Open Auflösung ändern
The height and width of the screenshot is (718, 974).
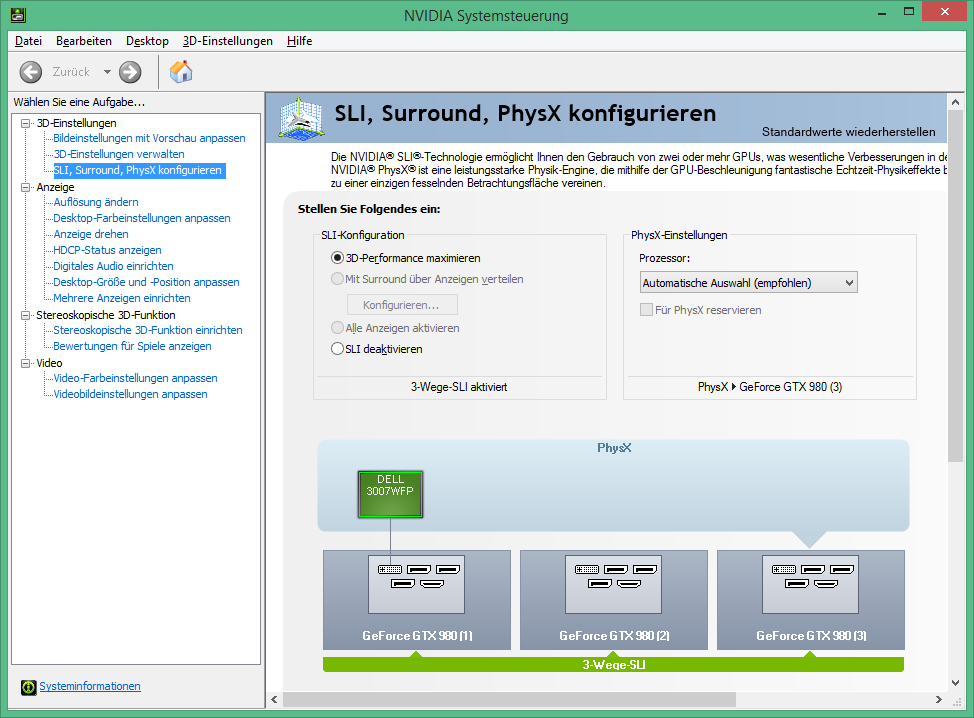[96, 202]
